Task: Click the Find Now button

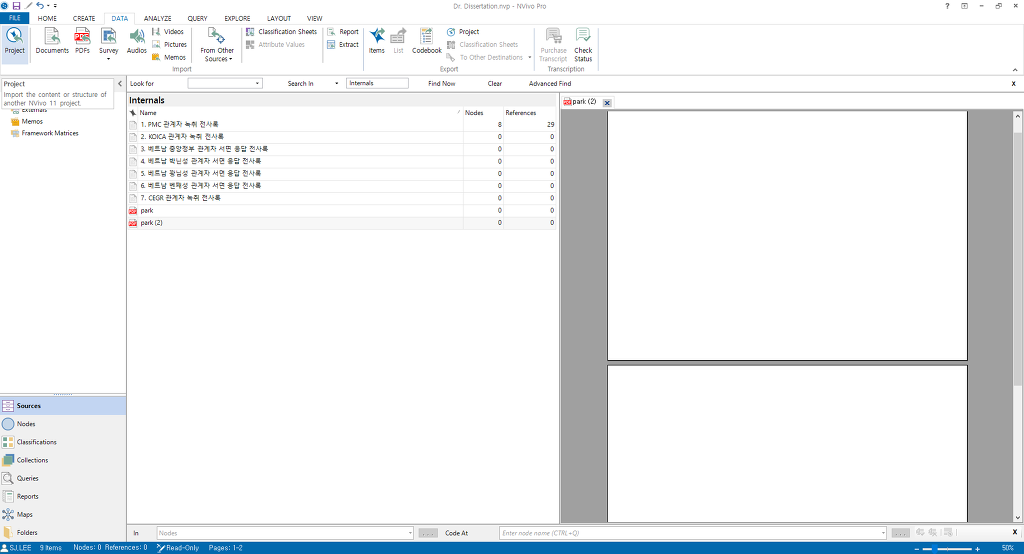Action: point(441,84)
